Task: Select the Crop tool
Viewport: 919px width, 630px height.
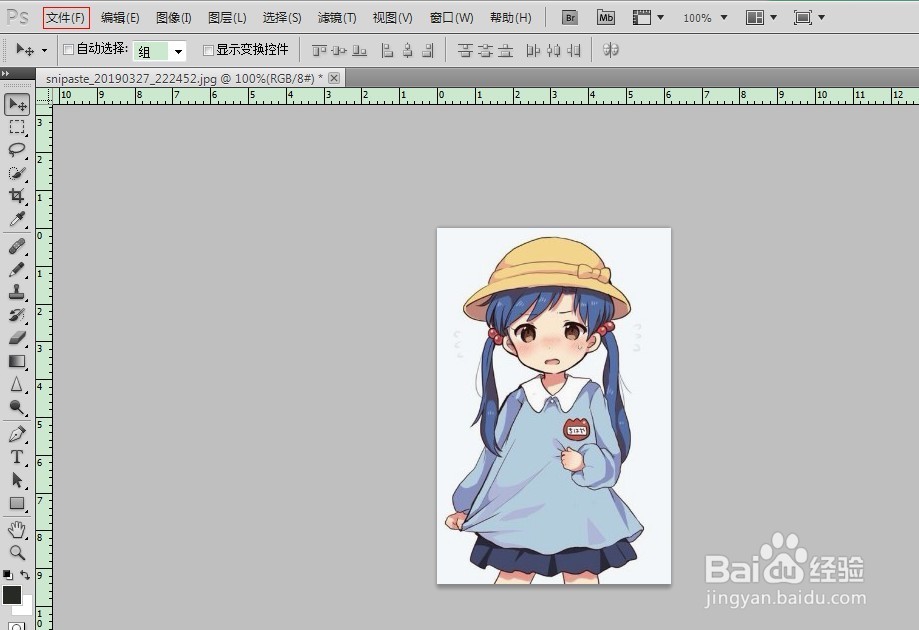Action: point(17,196)
